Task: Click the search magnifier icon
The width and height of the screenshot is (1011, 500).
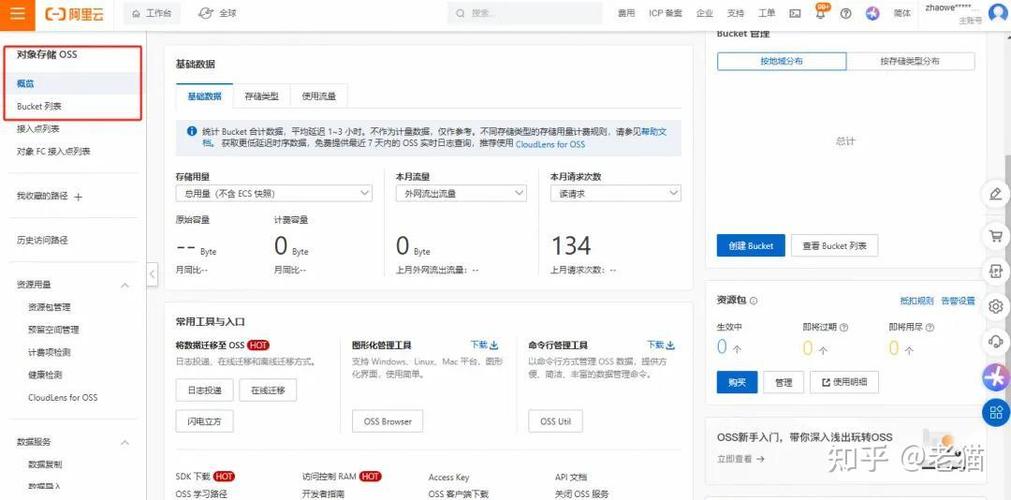Action: coord(460,13)
